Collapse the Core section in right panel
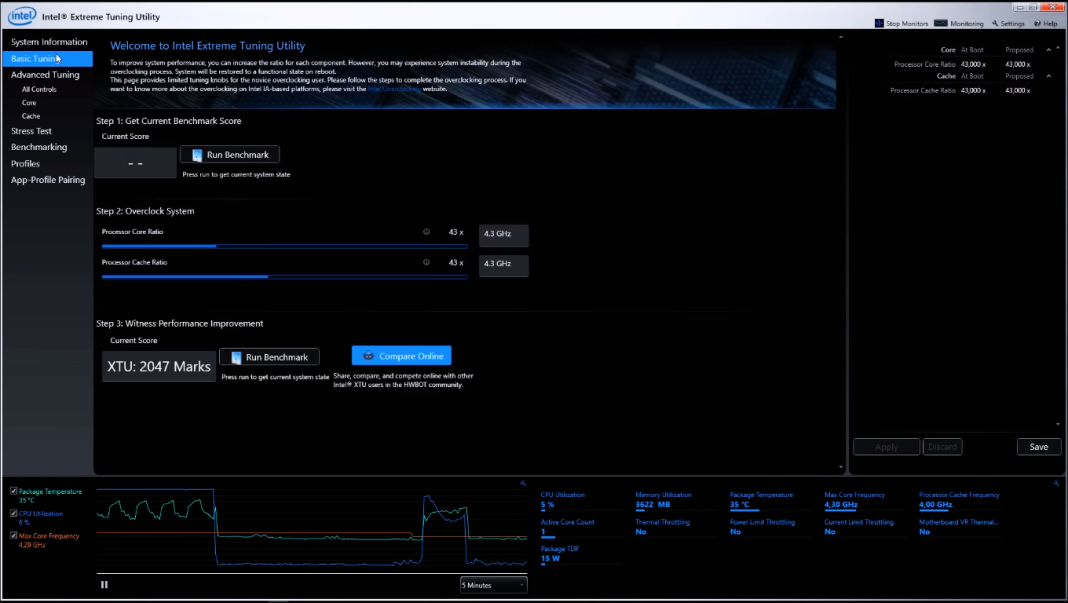Viewport: 1068px width, 603px height. tap(1048, 49)
